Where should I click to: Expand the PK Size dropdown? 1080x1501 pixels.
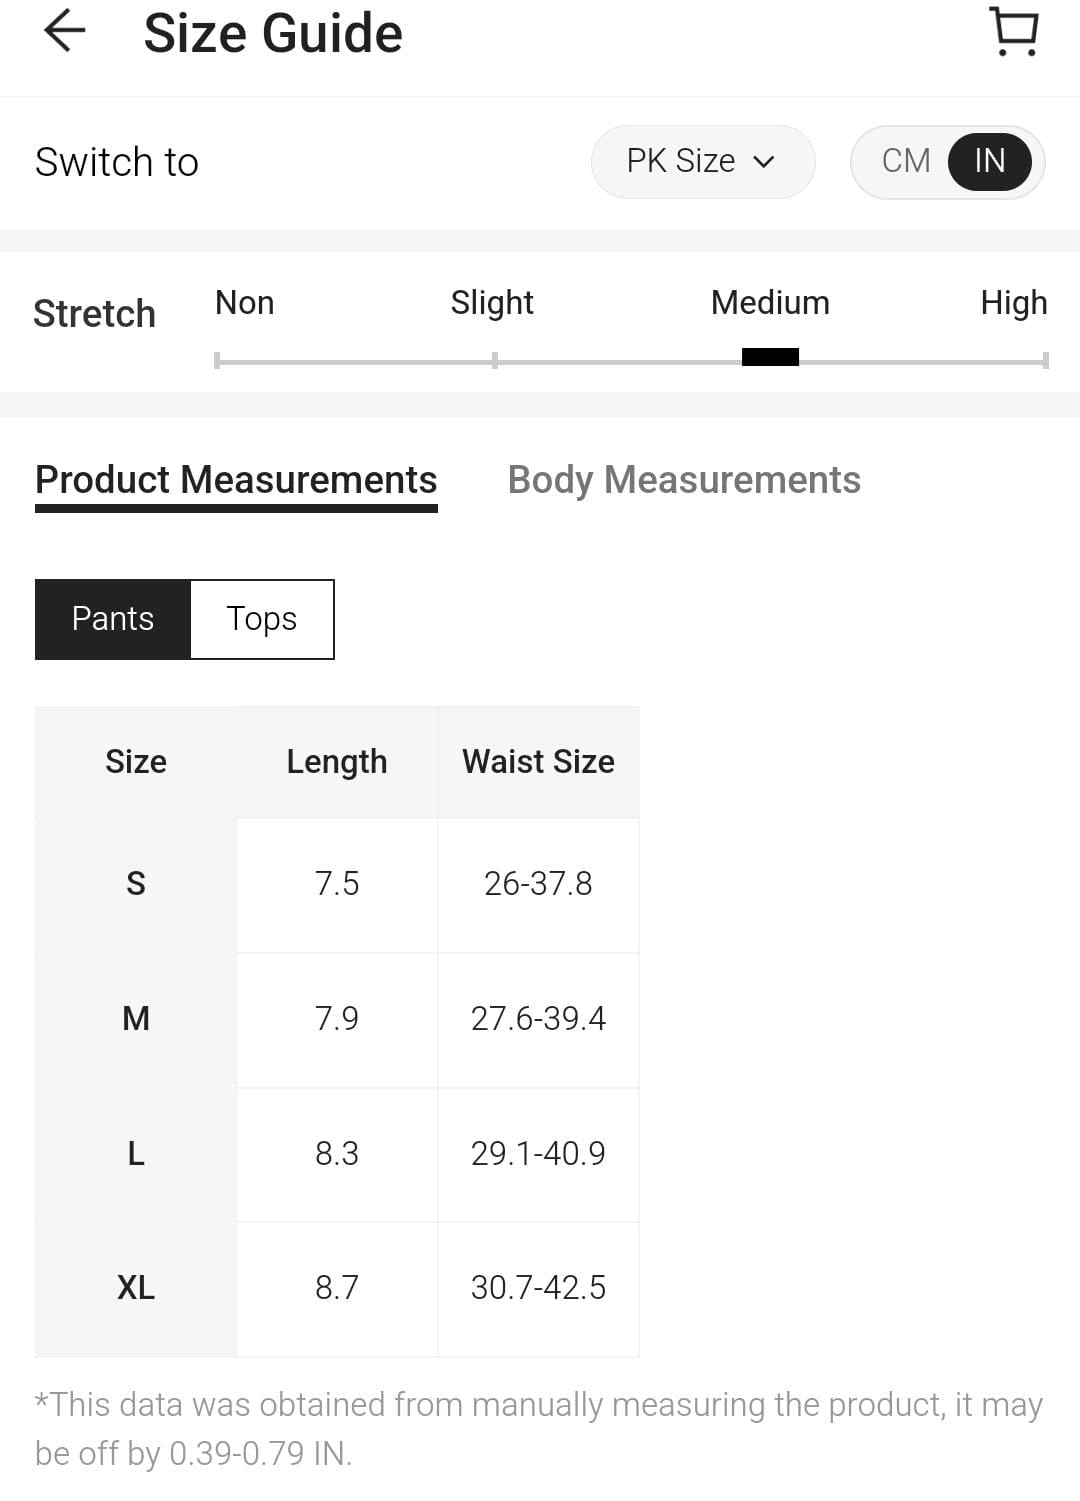point(702,161)
